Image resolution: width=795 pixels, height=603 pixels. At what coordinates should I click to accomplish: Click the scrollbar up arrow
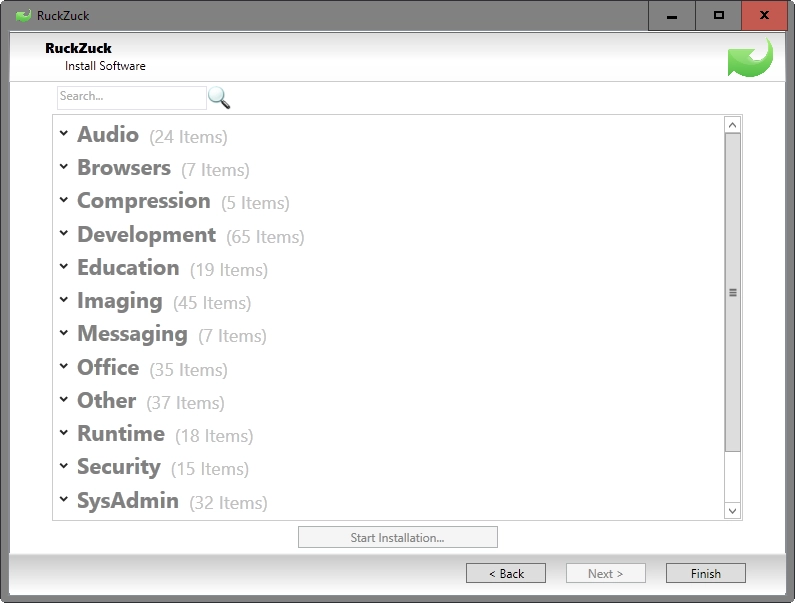(x=732, y=125)
